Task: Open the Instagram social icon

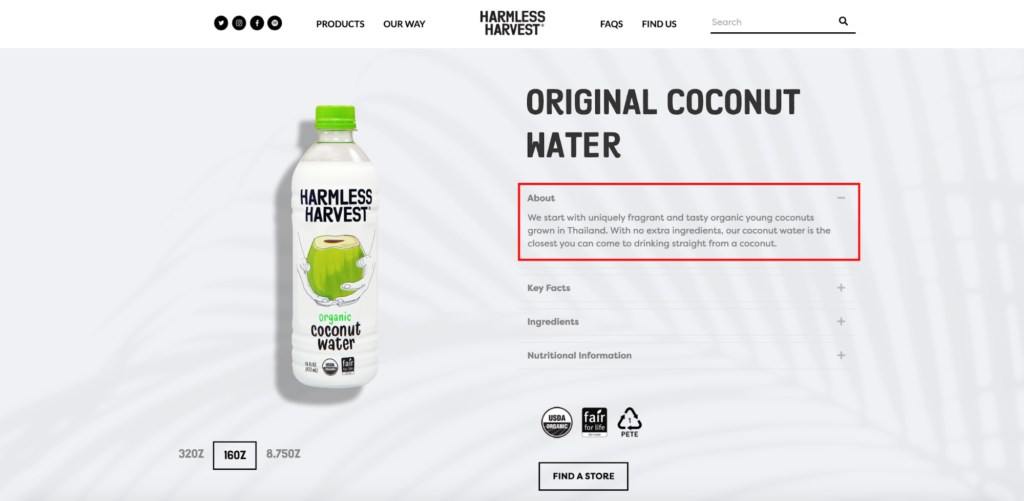Action: coord(239,24)
